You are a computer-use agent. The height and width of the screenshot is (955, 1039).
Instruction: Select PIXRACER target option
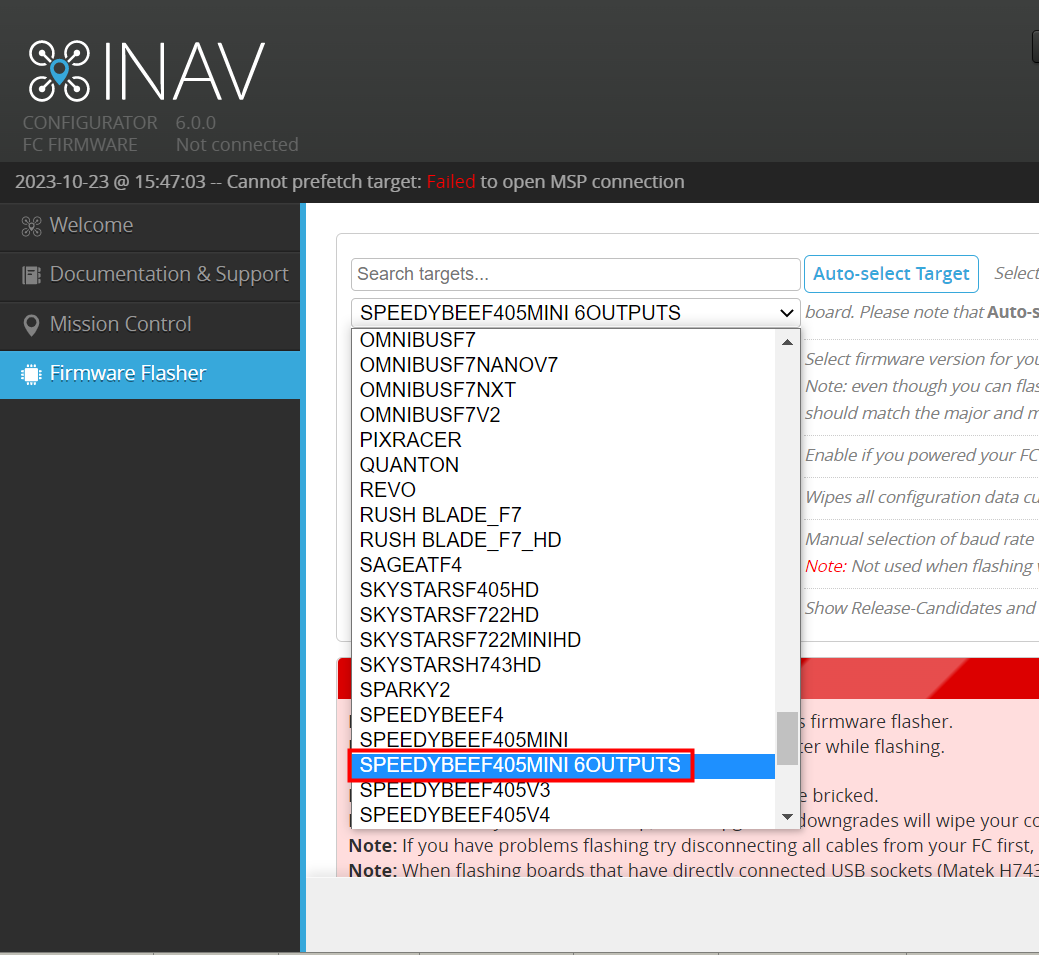564,440
